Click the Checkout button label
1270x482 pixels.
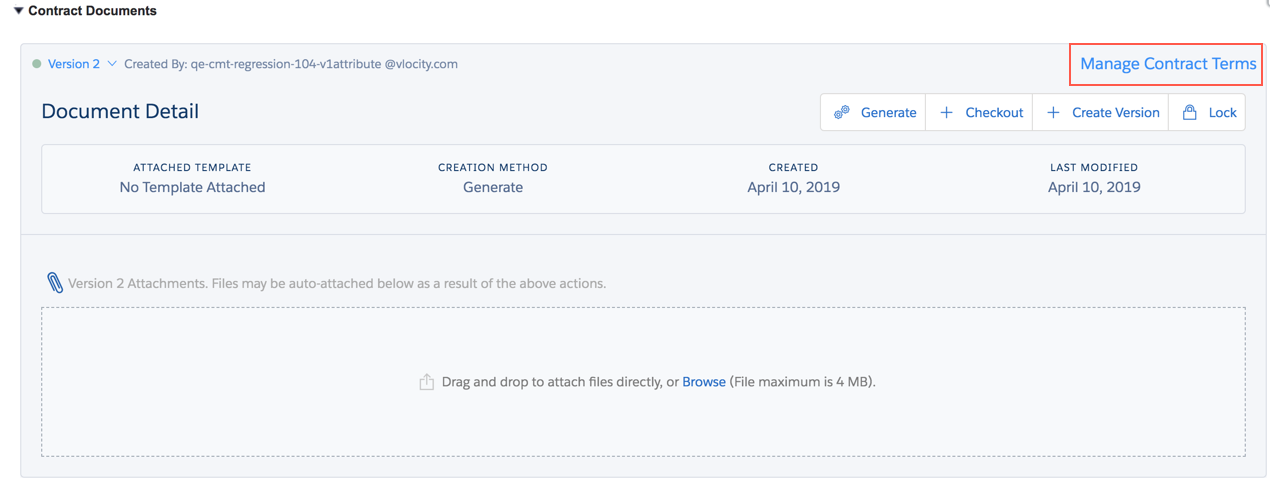pyautogui.click(x=994, y=112)
